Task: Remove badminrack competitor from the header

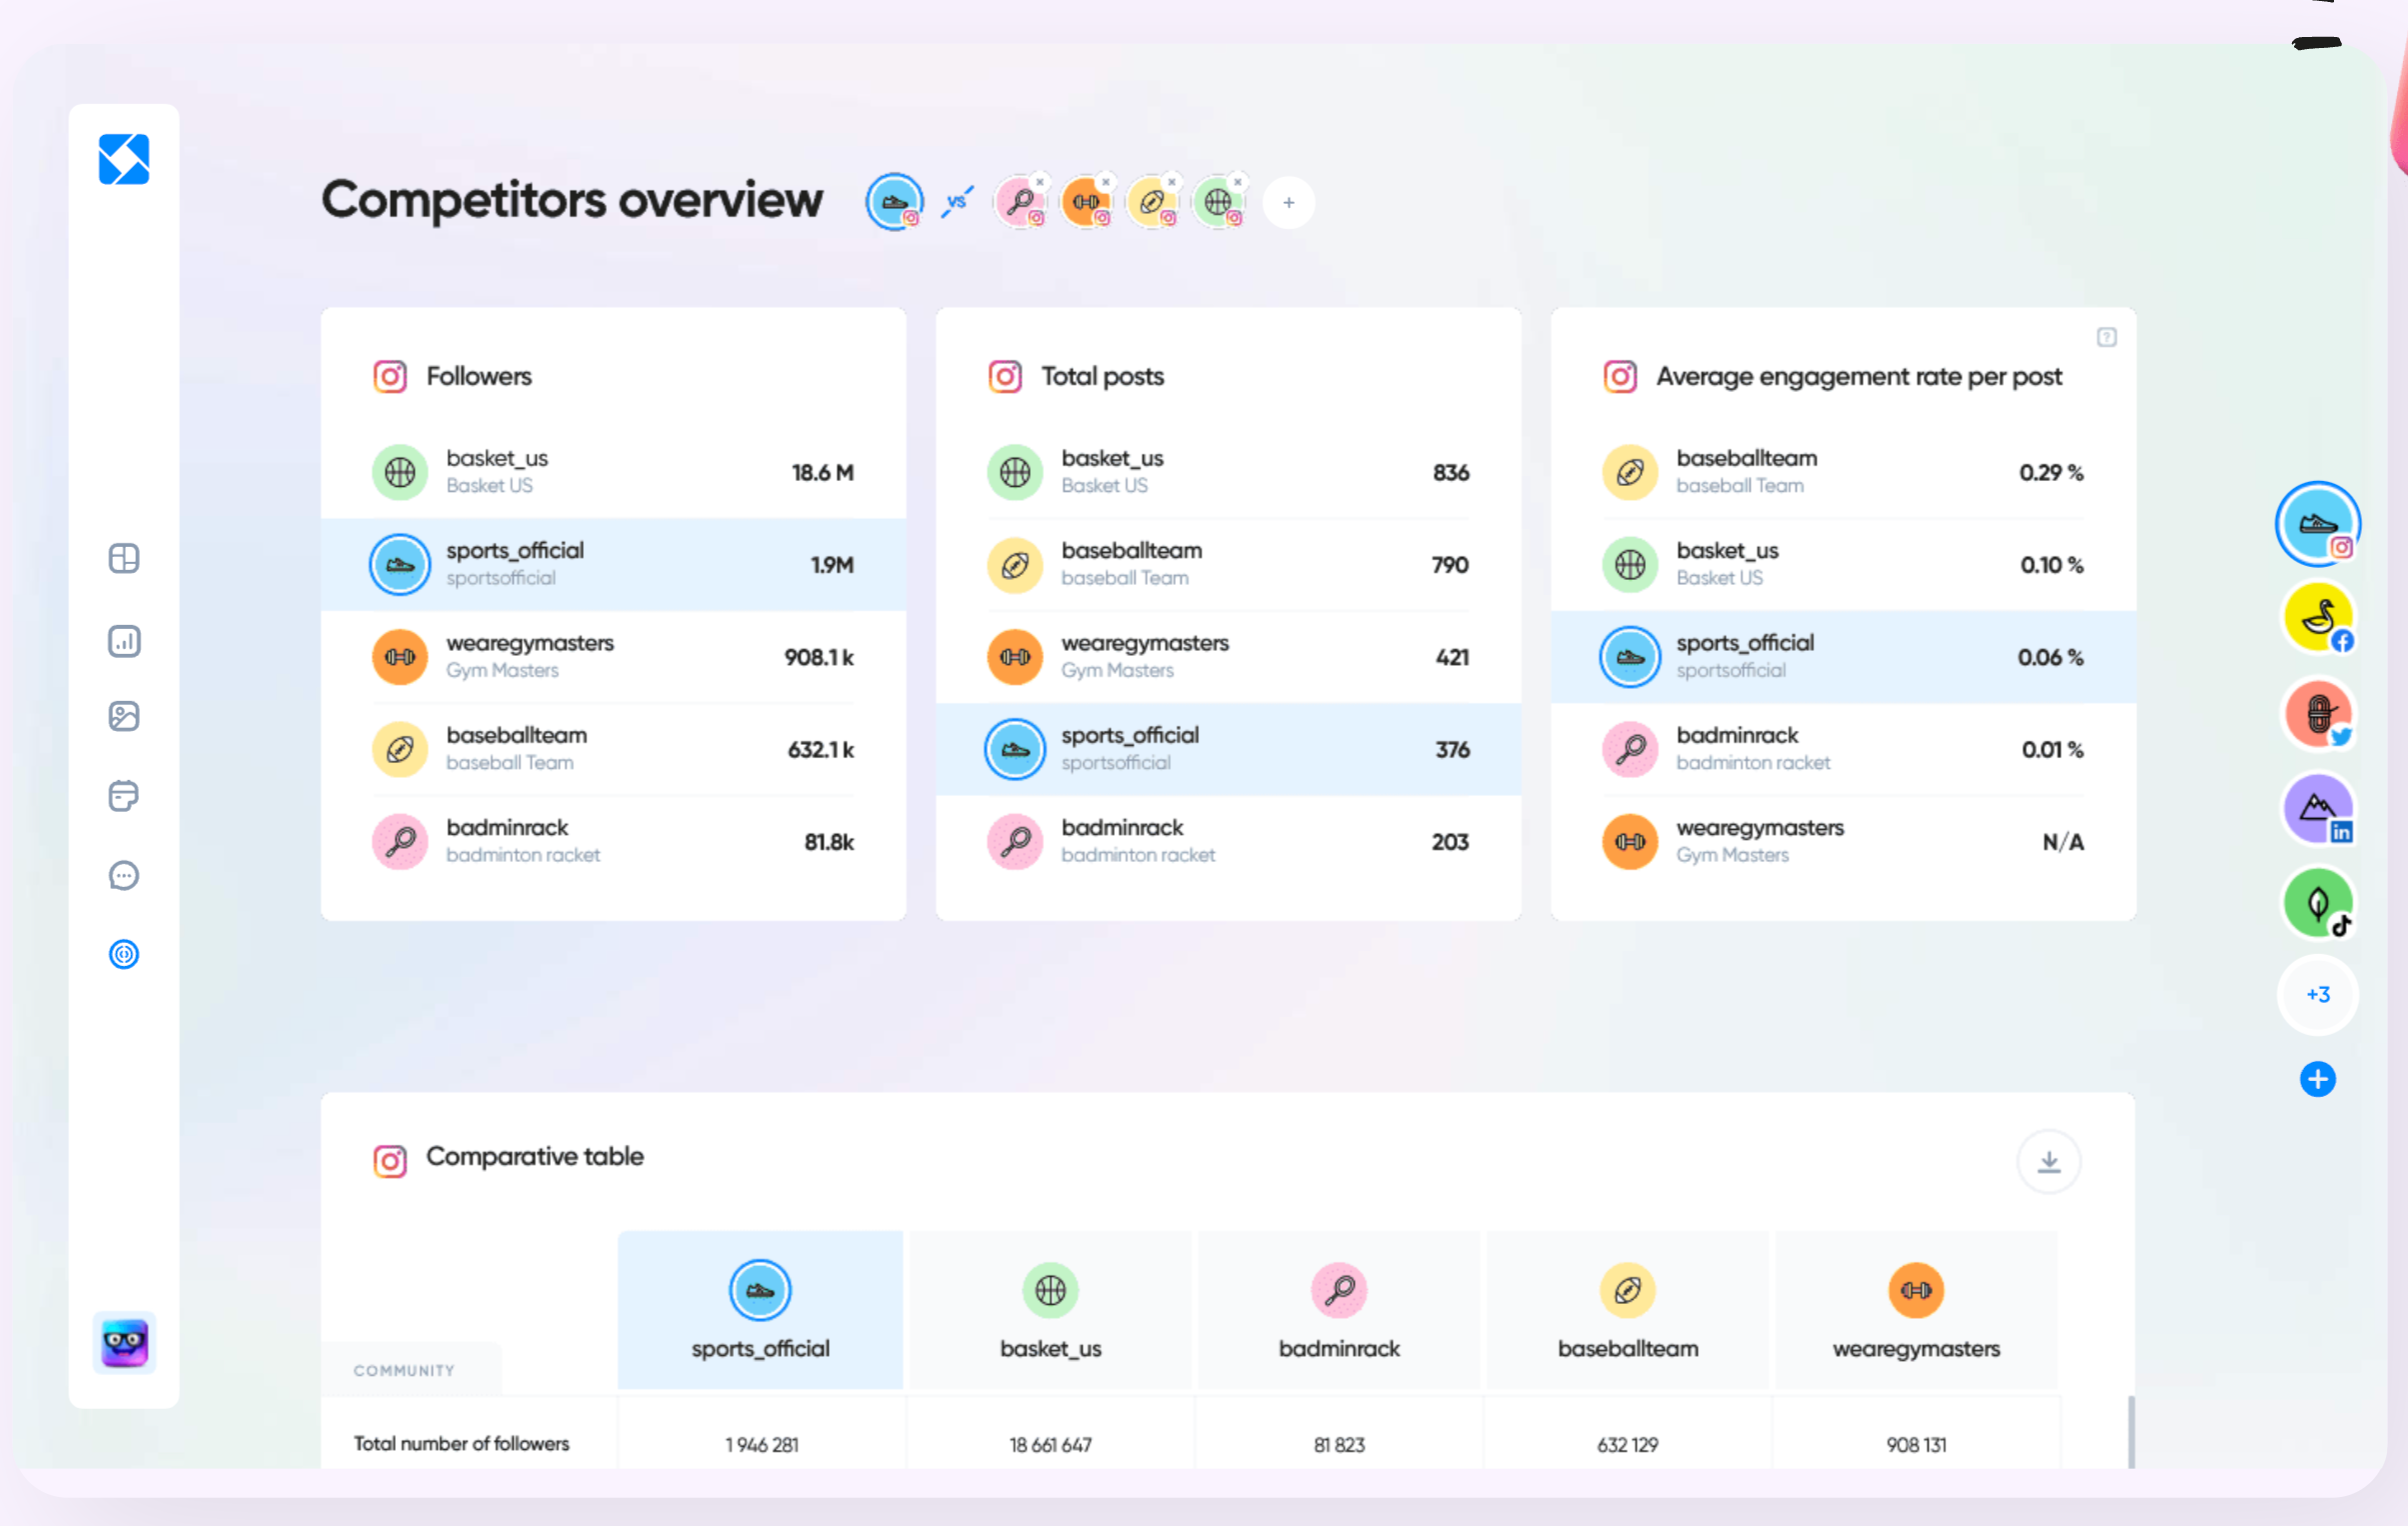Action: [1040, 182]
